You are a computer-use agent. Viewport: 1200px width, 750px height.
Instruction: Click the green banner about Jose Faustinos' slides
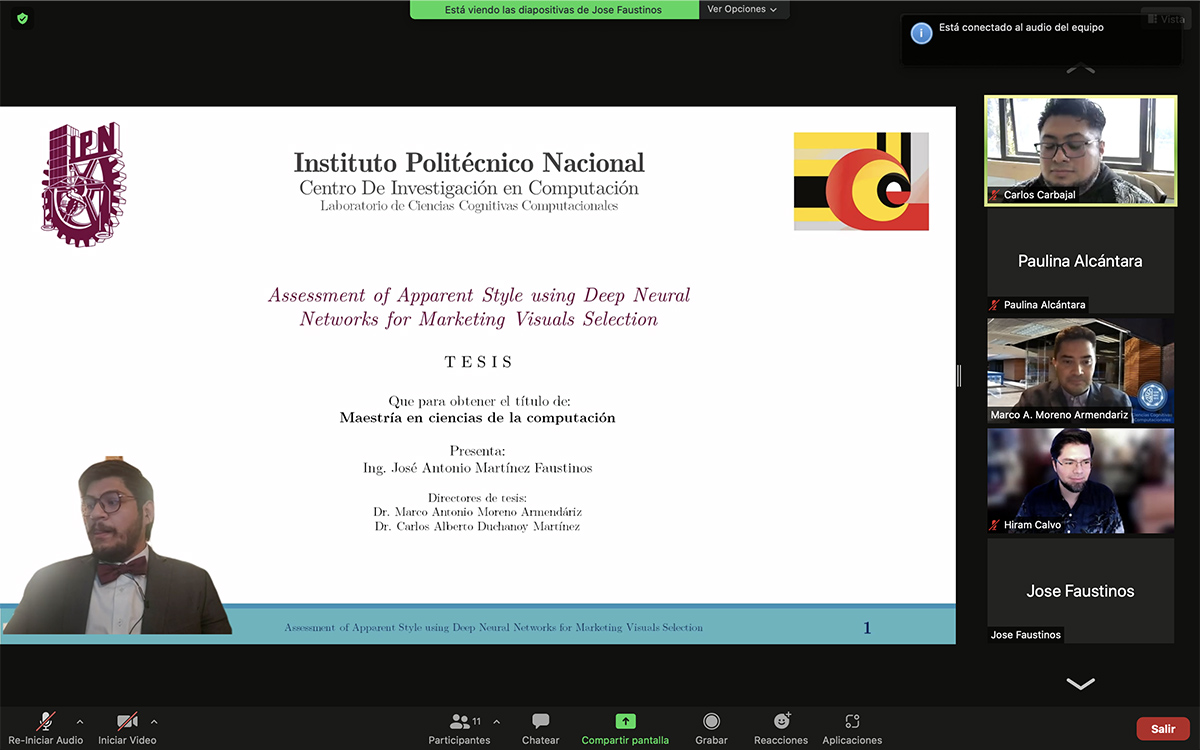tap(554, 9)
